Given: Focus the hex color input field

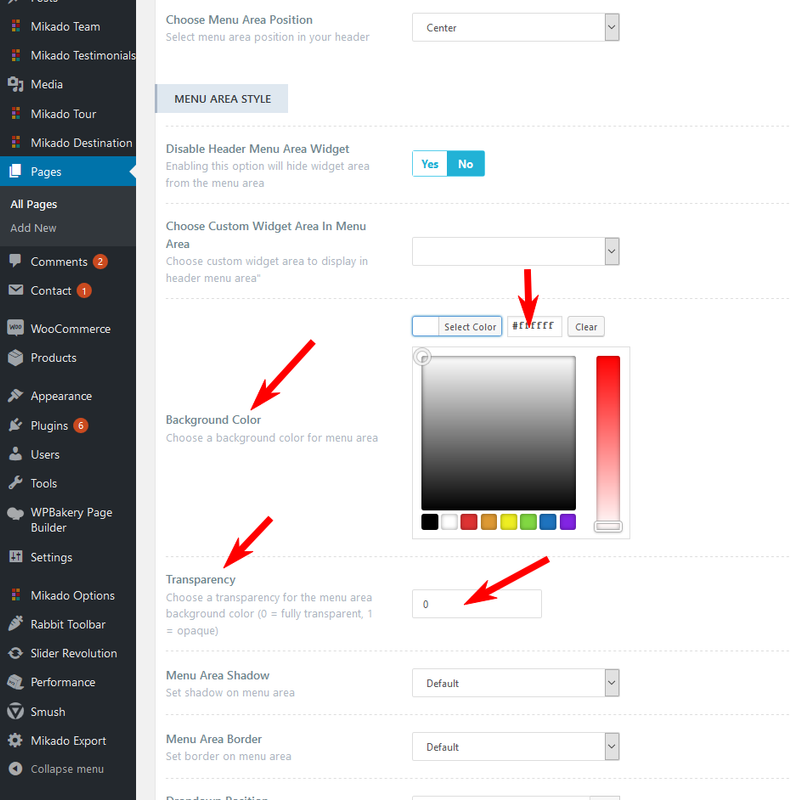Looking at the screenshot, I should [x=534, y=326].
